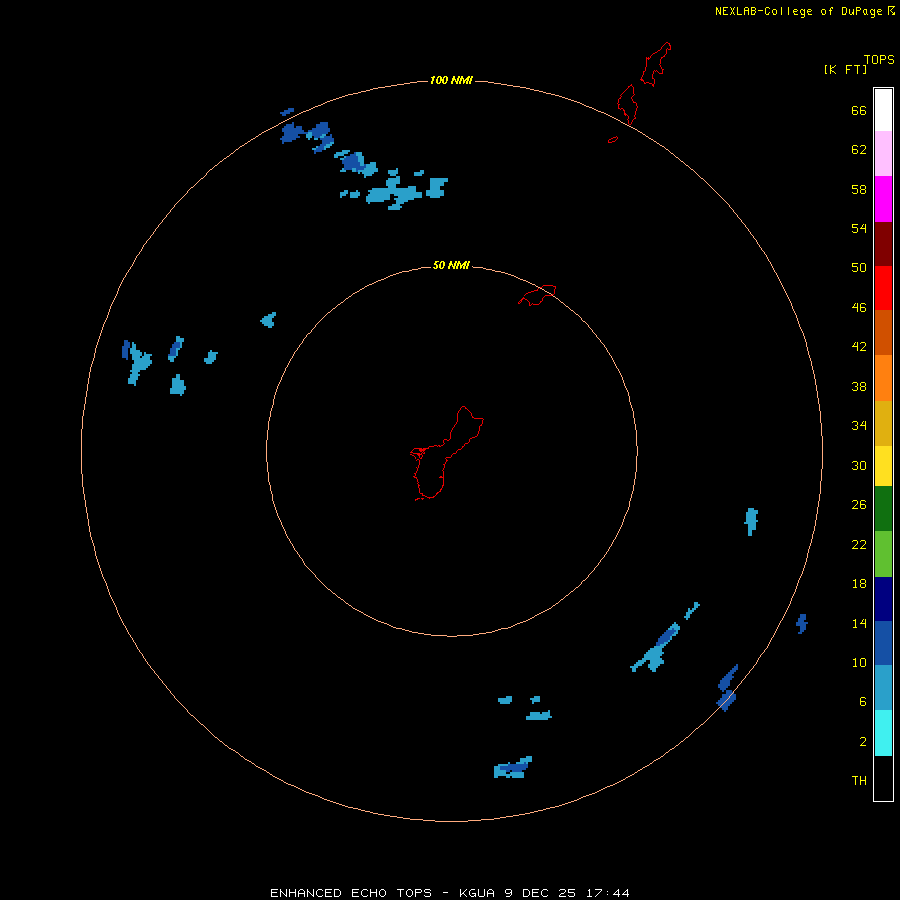Click the legend value "6"
This screenshot has width=900, height=900.
[x=863, y=702]
